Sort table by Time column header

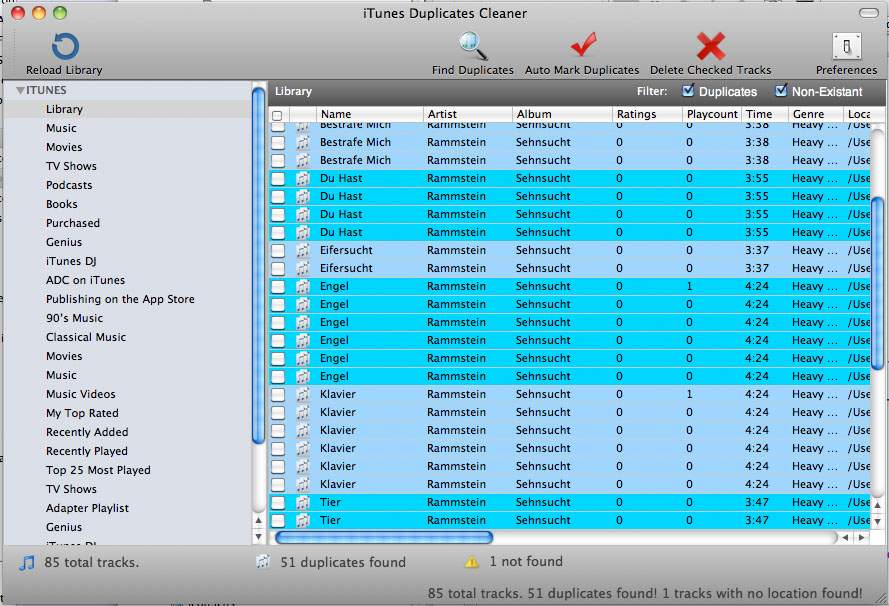[765, 114]
